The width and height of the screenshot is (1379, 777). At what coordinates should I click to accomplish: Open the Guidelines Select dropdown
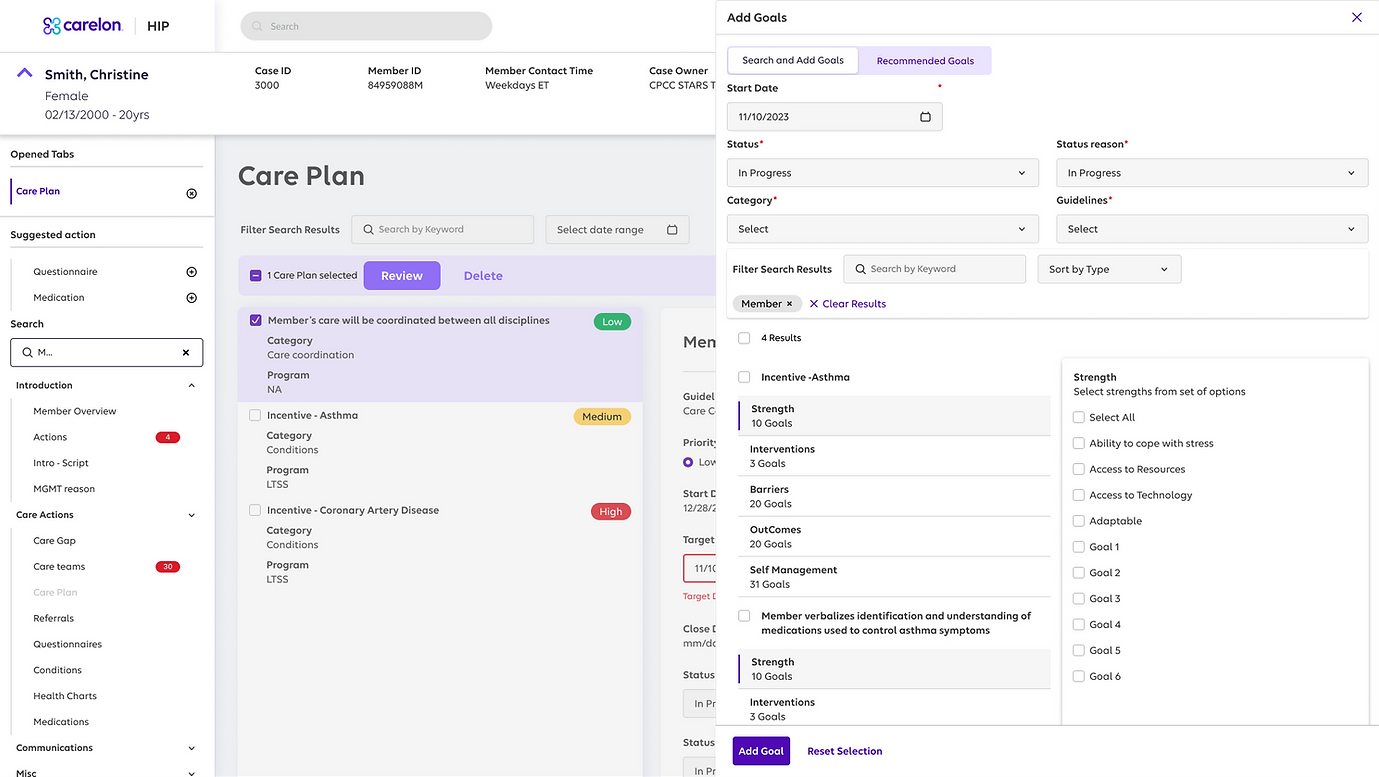(1211, 228)
